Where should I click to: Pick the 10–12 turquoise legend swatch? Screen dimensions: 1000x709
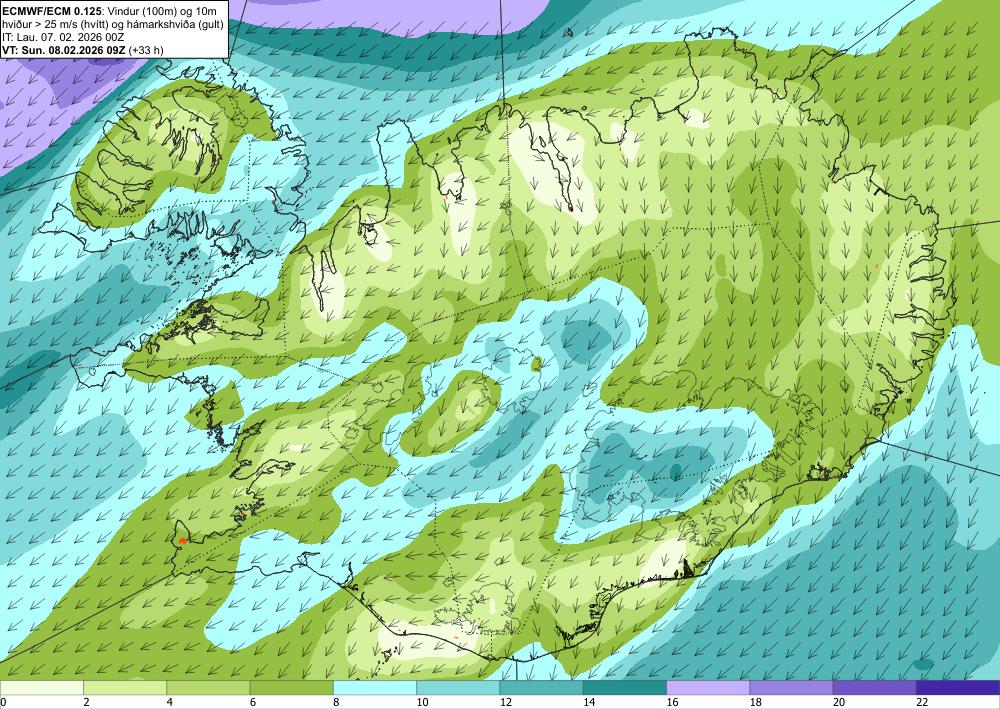tap(458, 688)
